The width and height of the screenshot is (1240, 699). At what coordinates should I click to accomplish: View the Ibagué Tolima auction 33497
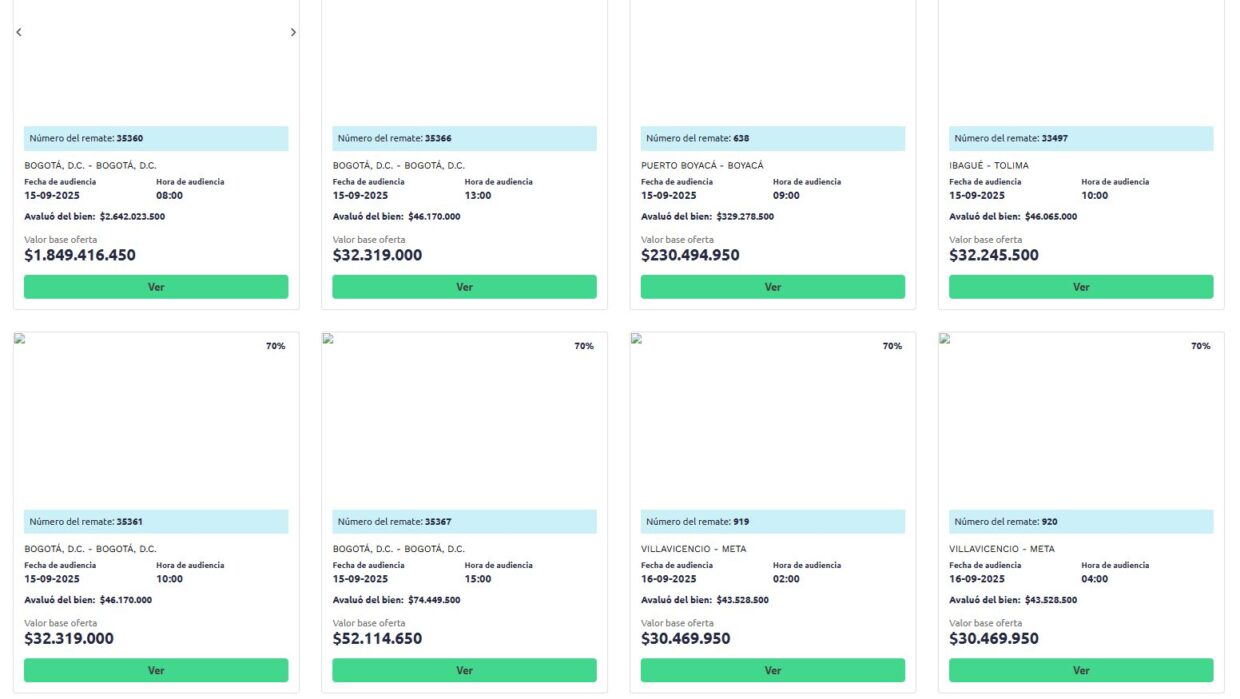coord(1081,287)
